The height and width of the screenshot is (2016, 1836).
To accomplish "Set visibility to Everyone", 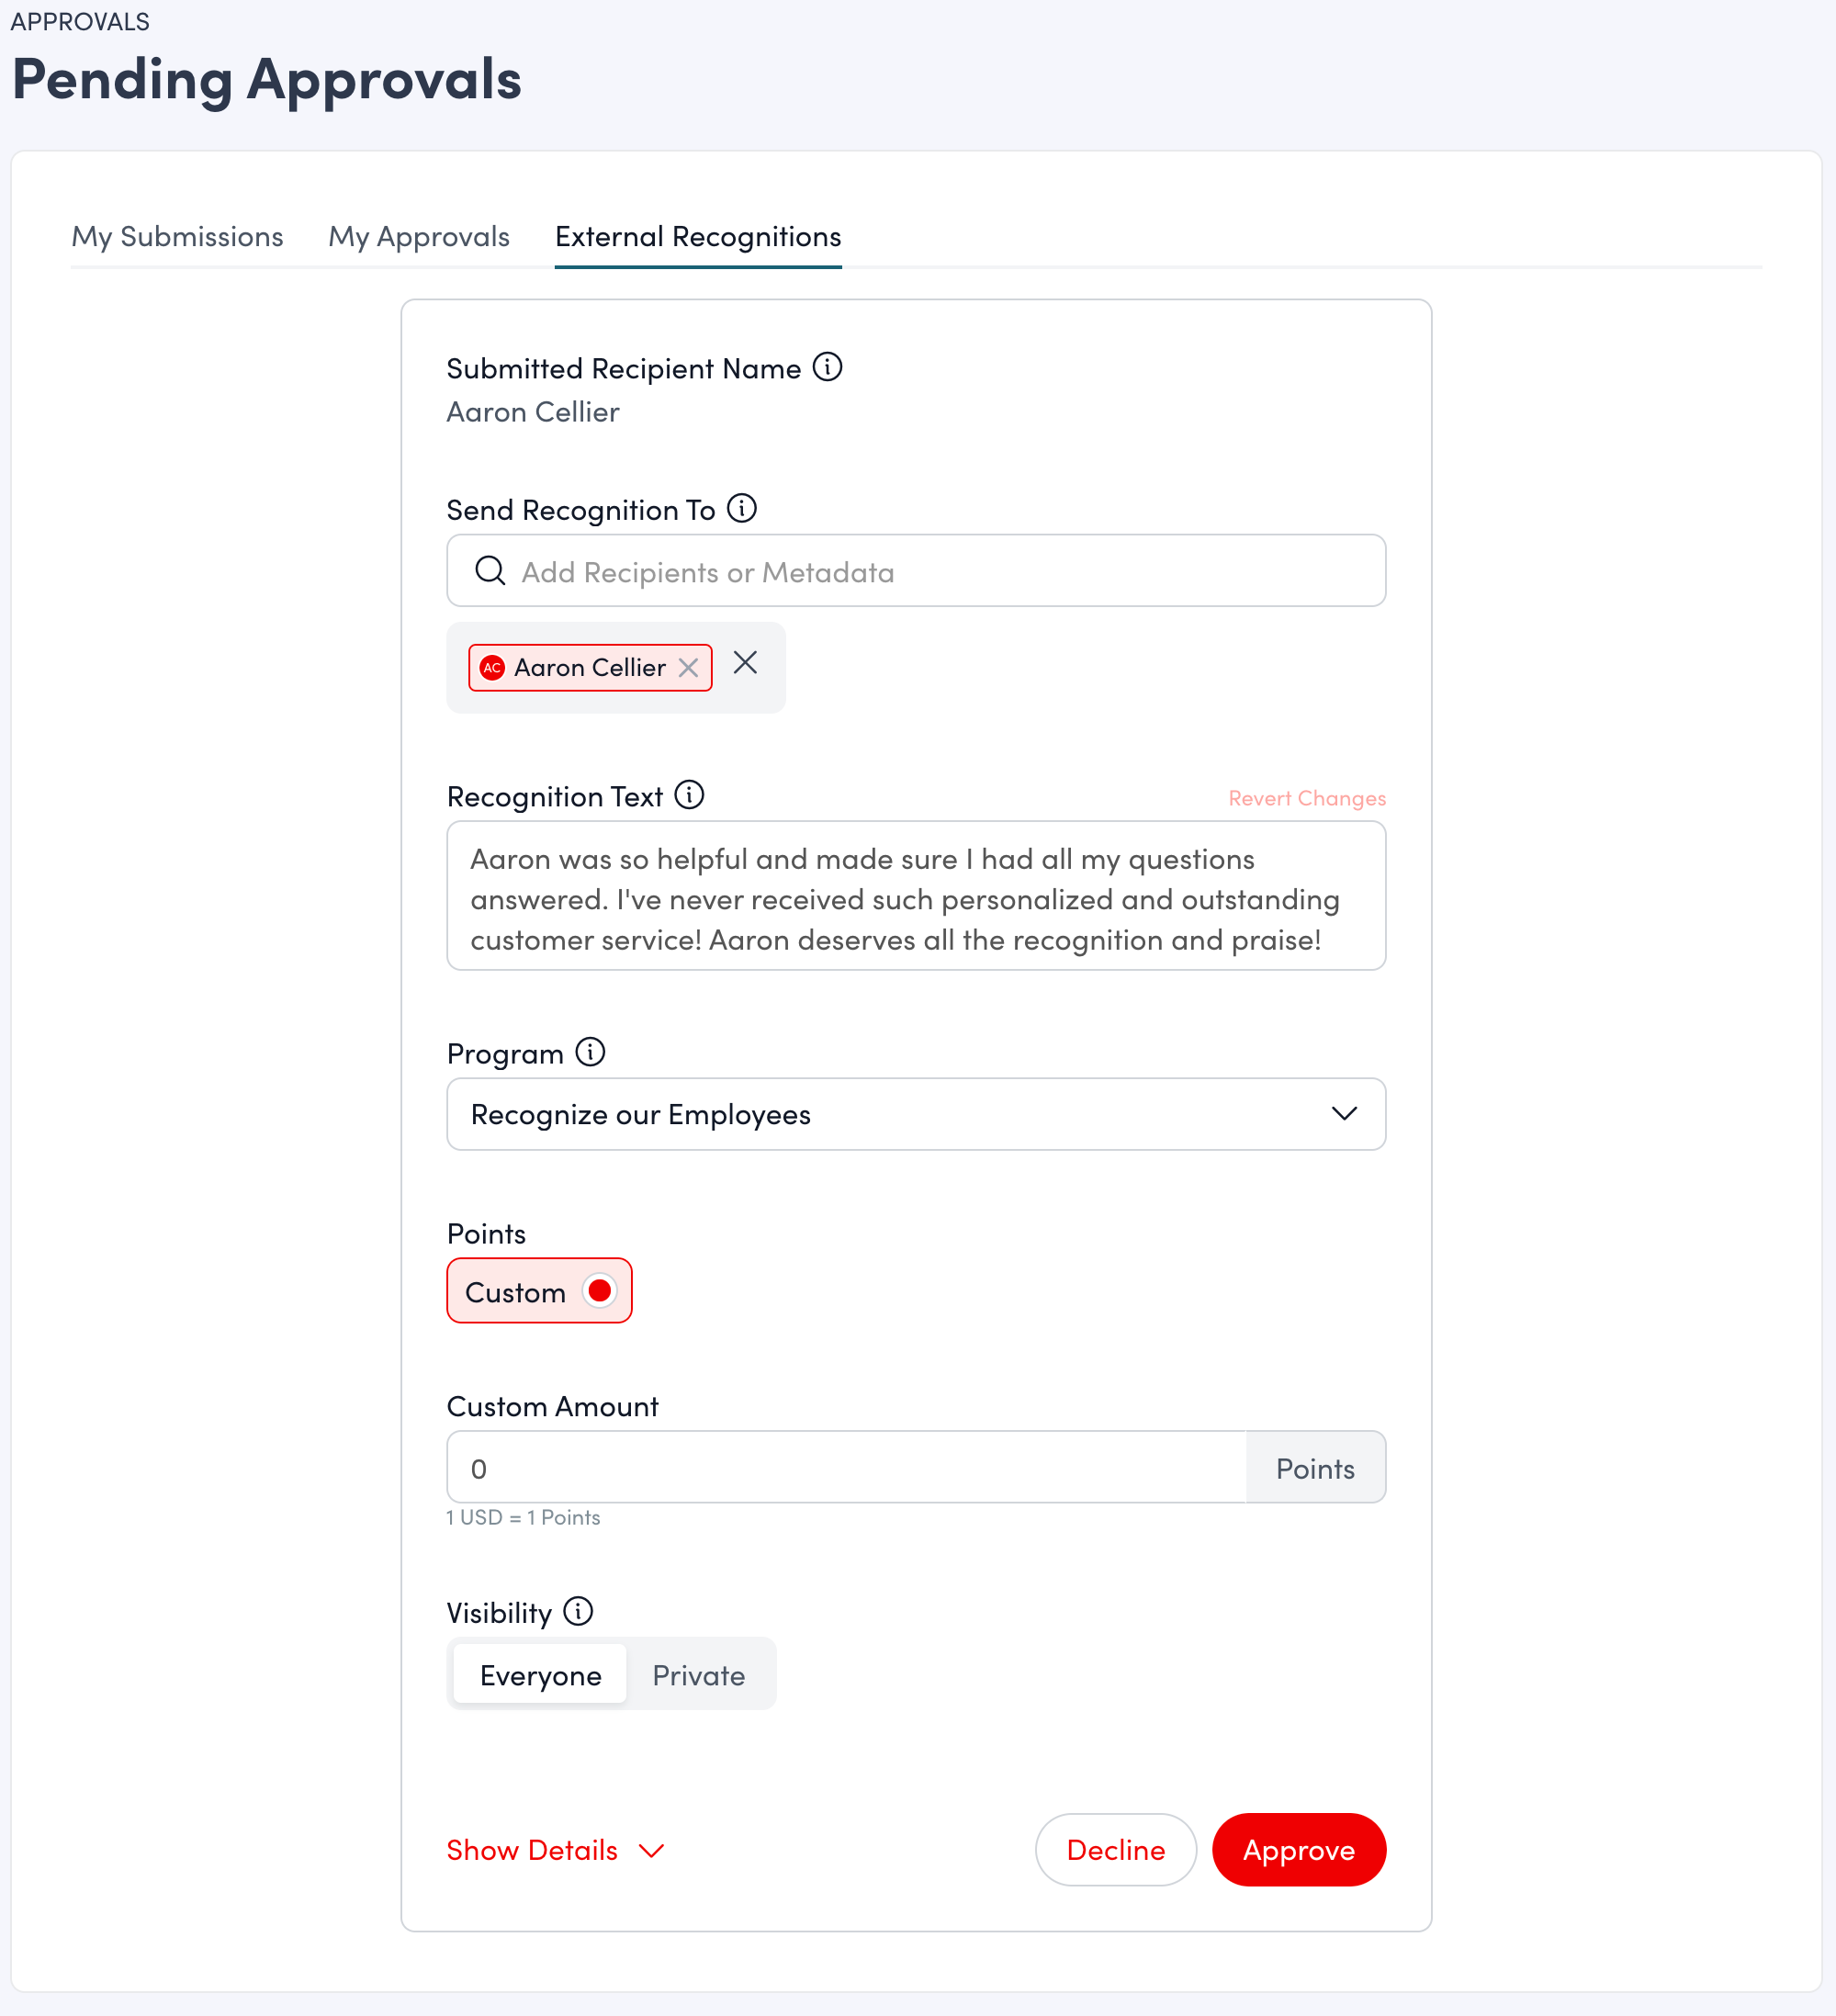I will 540,1675.
